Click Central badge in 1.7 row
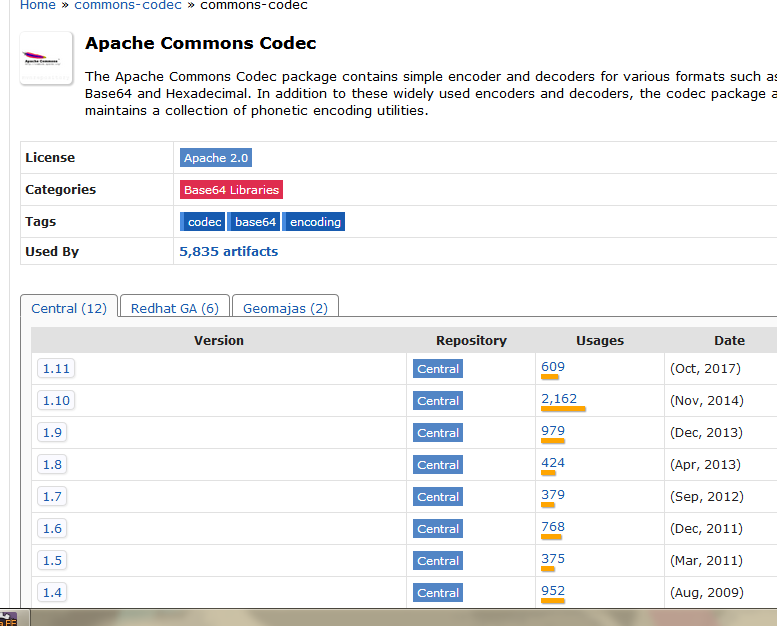The image size is (777, 626). click(x=438, y=497)
